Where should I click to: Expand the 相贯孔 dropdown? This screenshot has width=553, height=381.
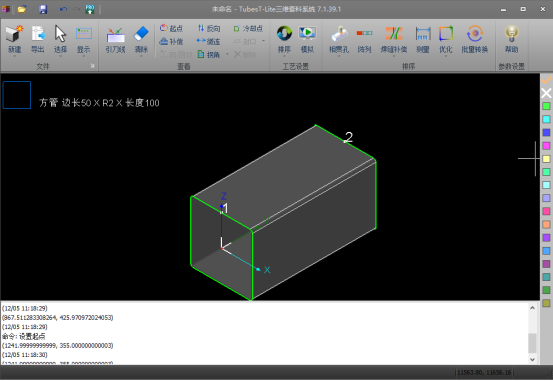click(x=339, y=56)
